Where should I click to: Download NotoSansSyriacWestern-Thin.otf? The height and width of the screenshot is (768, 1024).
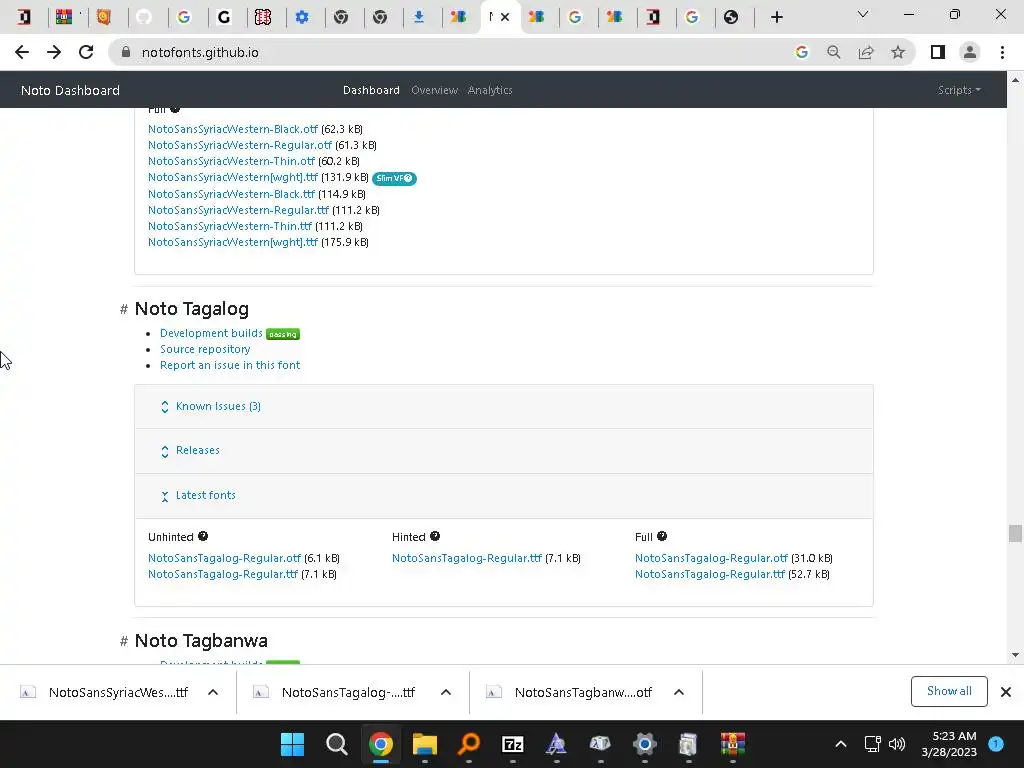[x=231, y=161]
